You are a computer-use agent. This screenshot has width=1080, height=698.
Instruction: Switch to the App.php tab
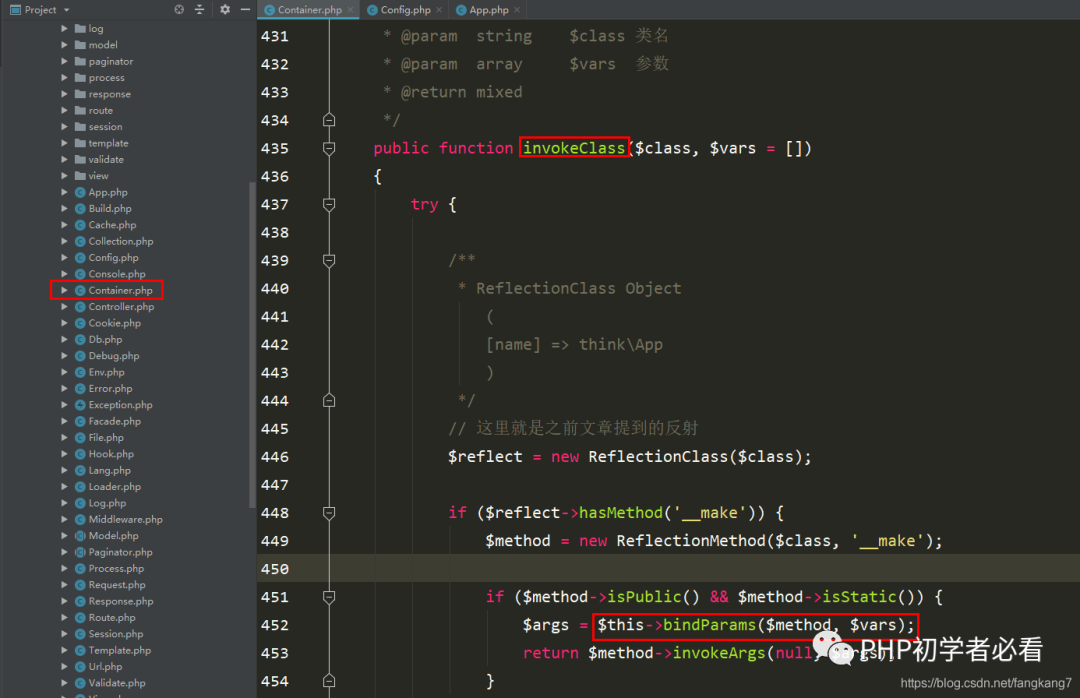(x=488, y=10)
